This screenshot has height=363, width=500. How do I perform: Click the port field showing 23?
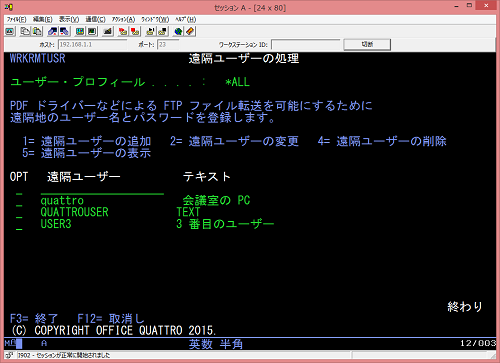(168, 44)
